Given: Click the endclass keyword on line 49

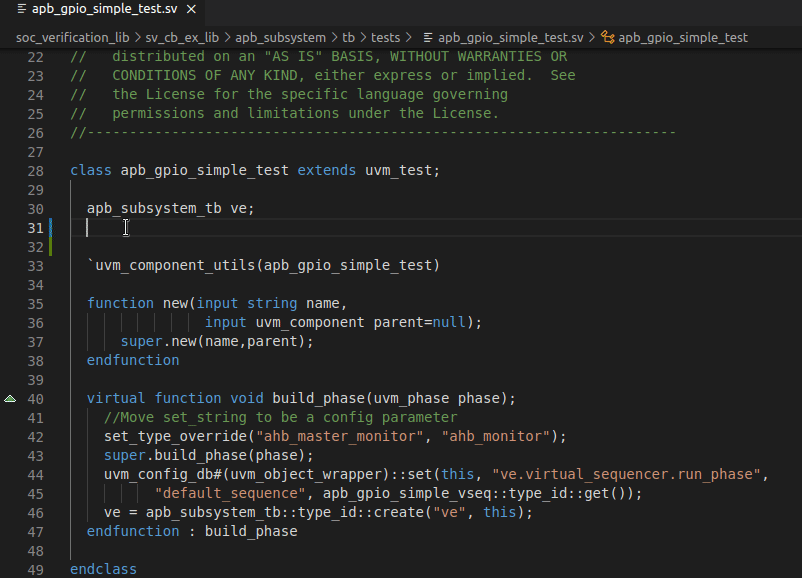Looking at the screenshot, I should [x=103, y=569].
